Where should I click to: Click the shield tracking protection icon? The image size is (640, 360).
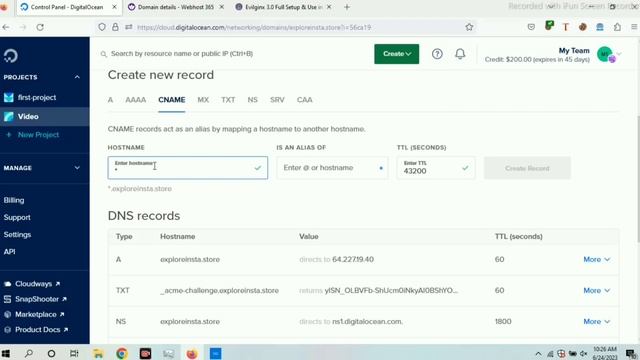pos(102,27)
